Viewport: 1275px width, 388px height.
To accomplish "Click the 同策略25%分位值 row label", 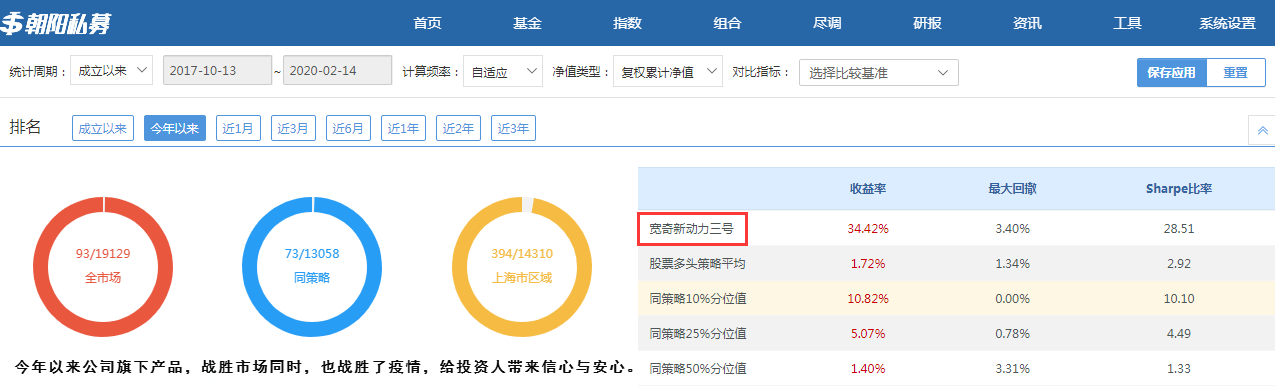I will tap(698, 333).
